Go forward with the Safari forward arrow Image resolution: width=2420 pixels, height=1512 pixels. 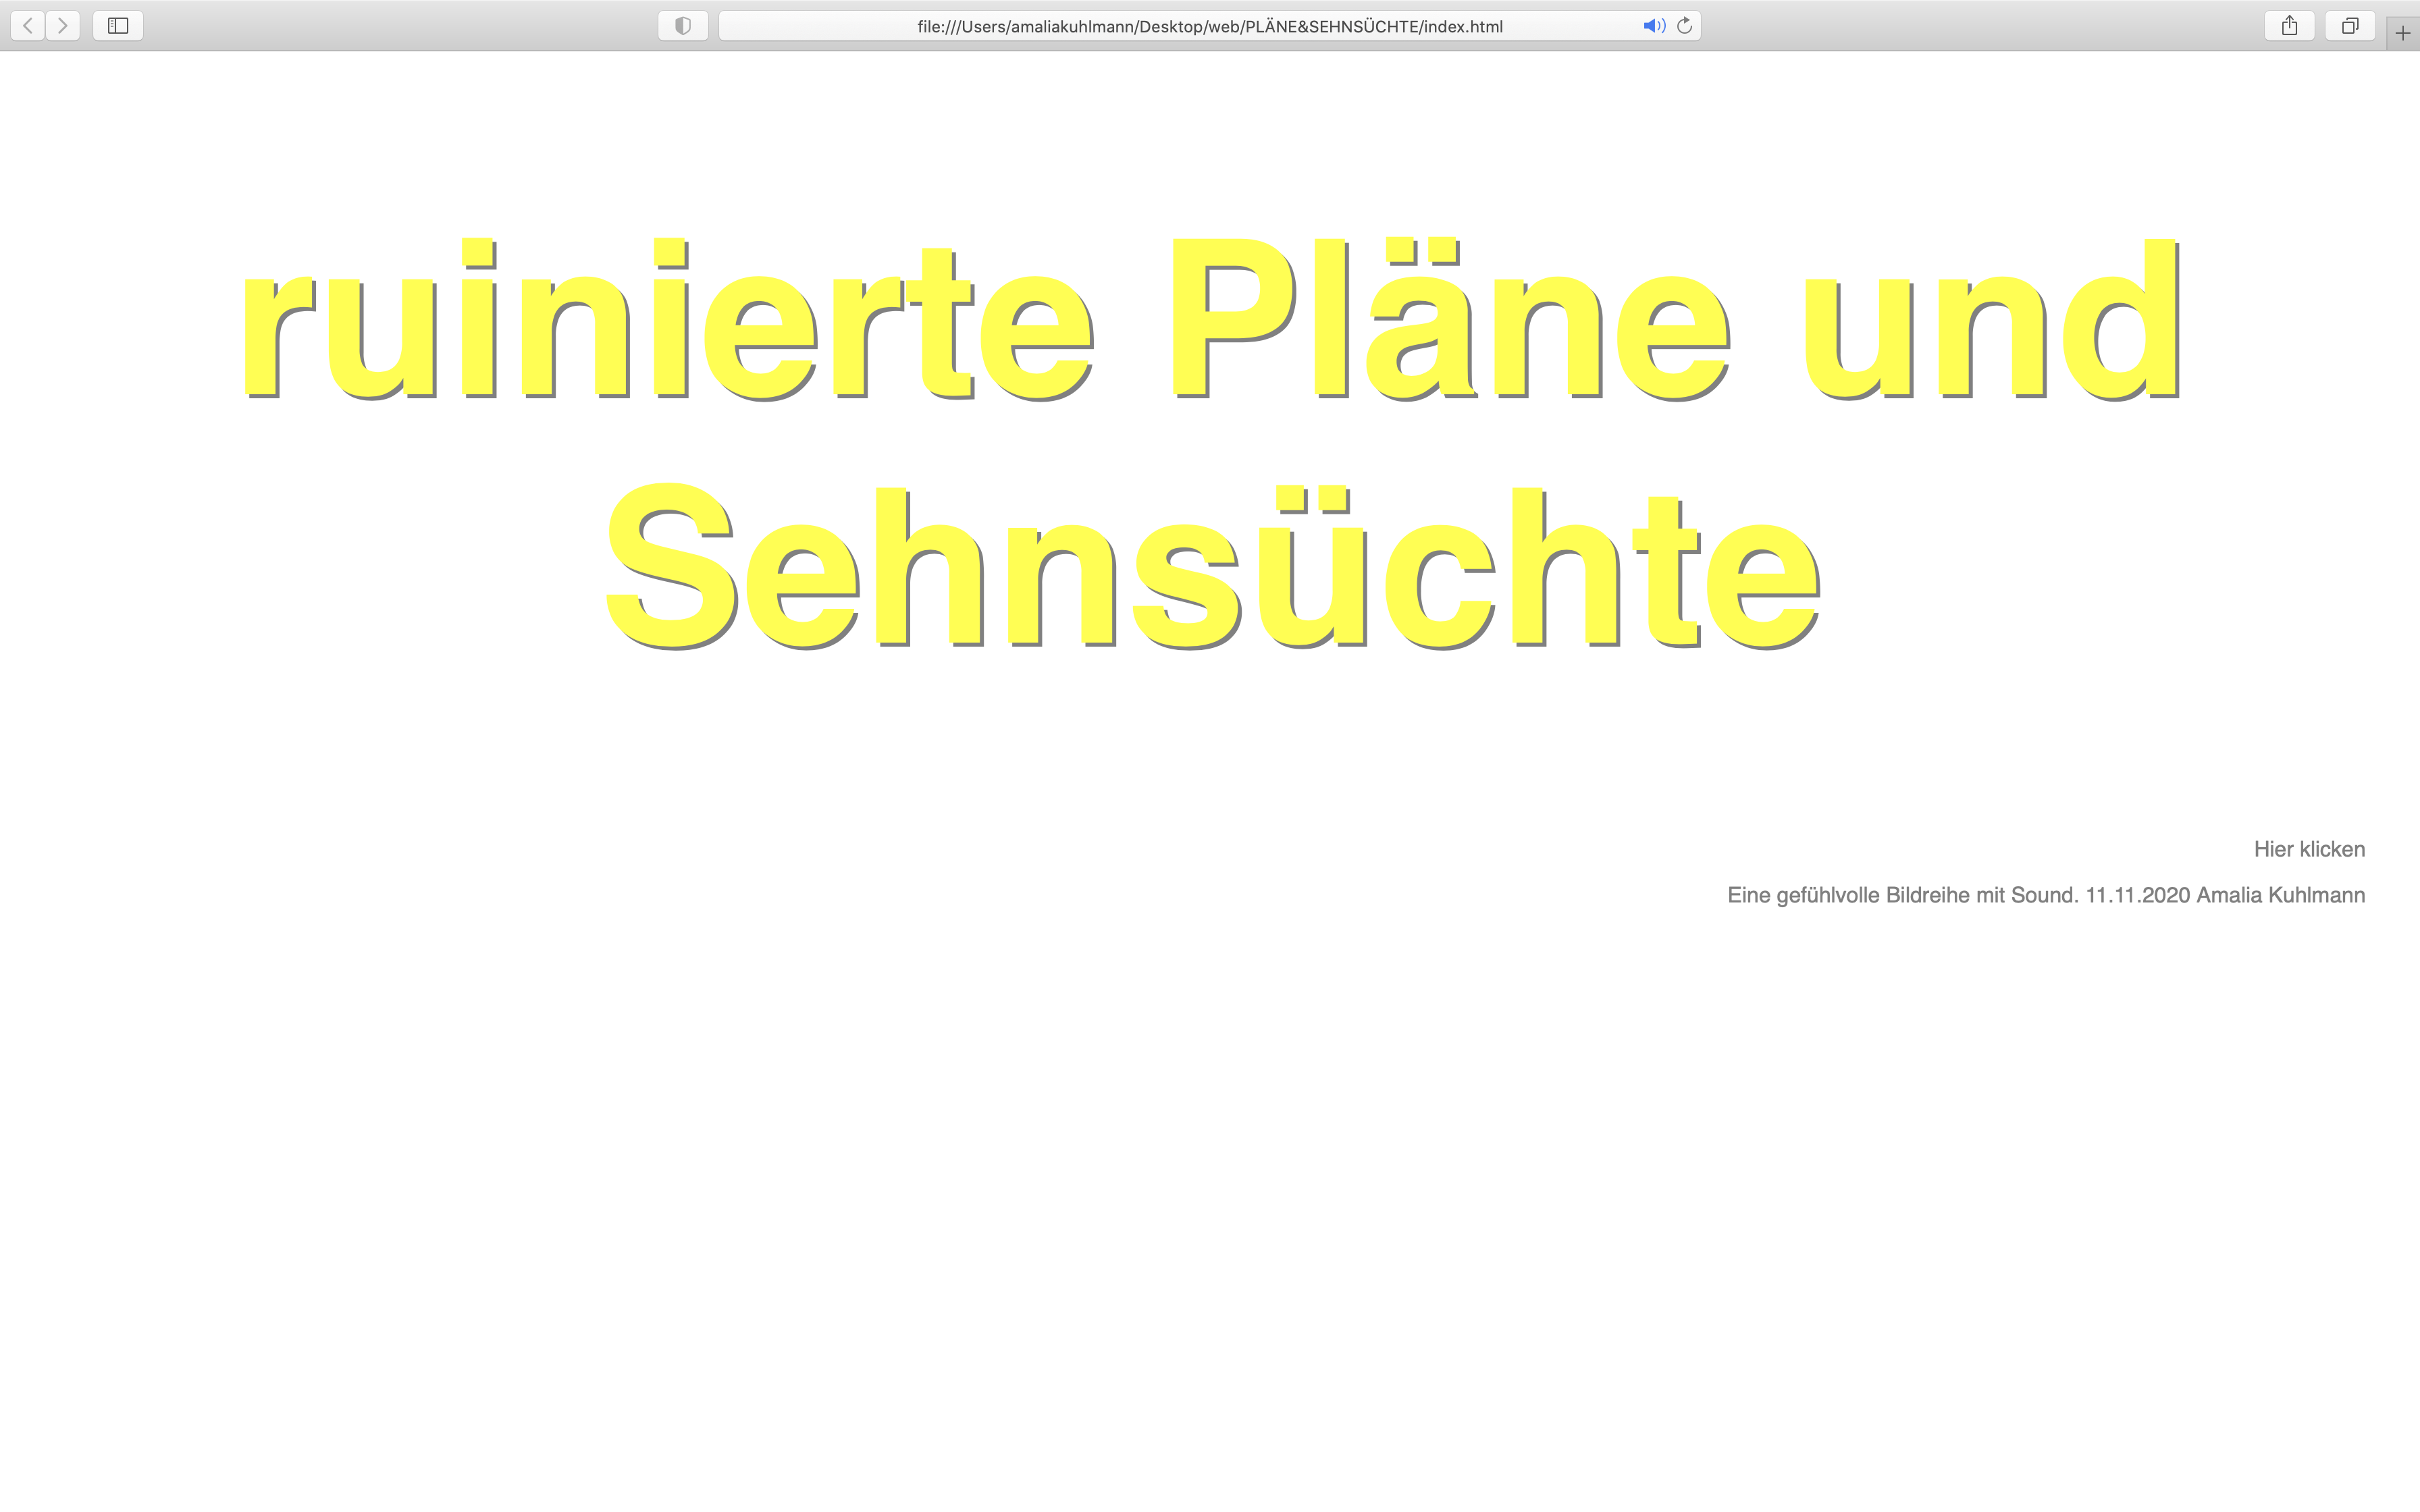pos(63,26)
